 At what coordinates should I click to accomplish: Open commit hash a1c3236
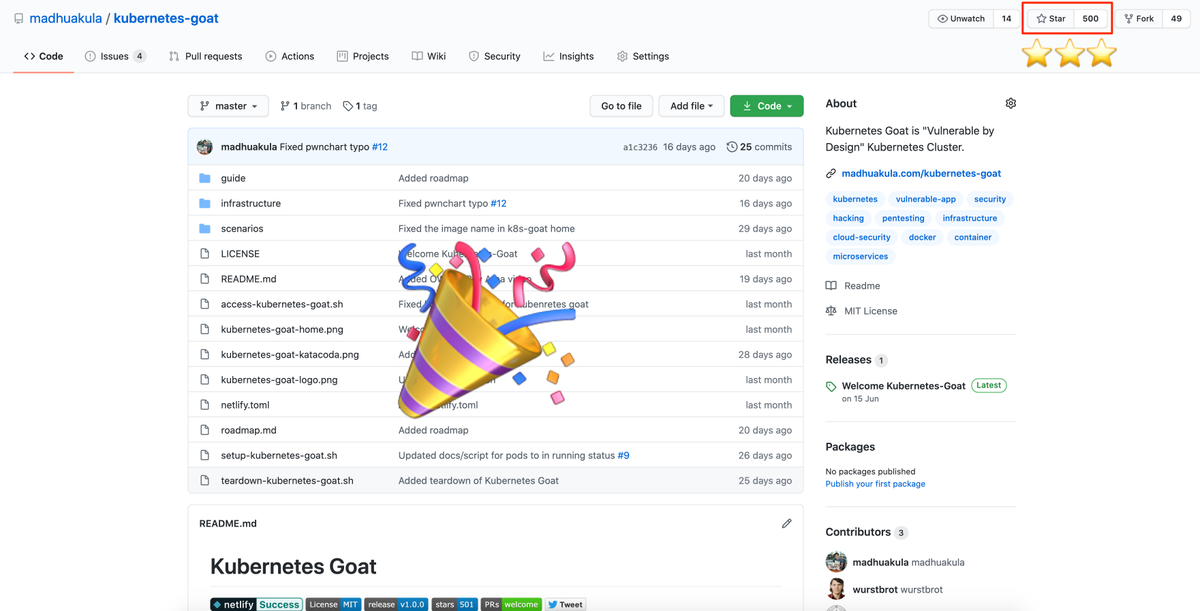(640, 147)
